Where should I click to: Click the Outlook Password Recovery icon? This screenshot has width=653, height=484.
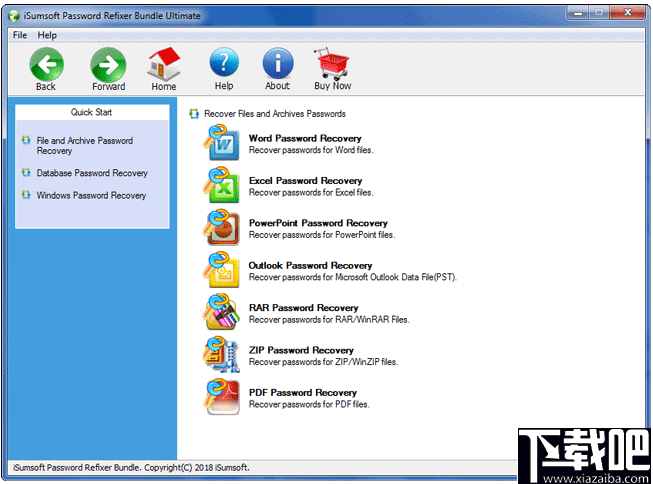pyautogui.click(x=222, y=270)
